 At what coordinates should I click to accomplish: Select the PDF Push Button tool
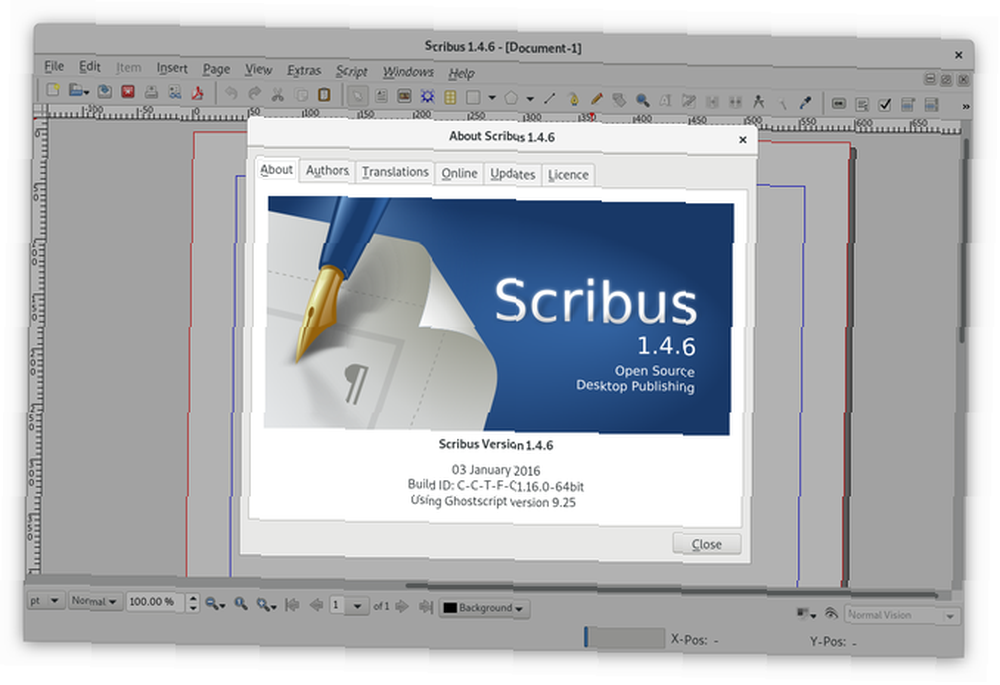pyautogui.click(x=839, y=103)
